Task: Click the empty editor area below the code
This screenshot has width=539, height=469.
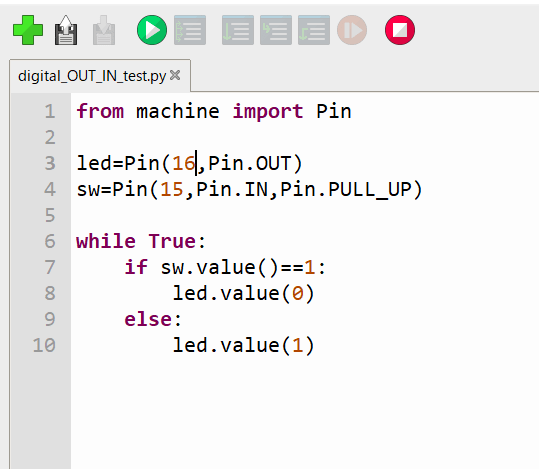Action: tap(305, 413)
